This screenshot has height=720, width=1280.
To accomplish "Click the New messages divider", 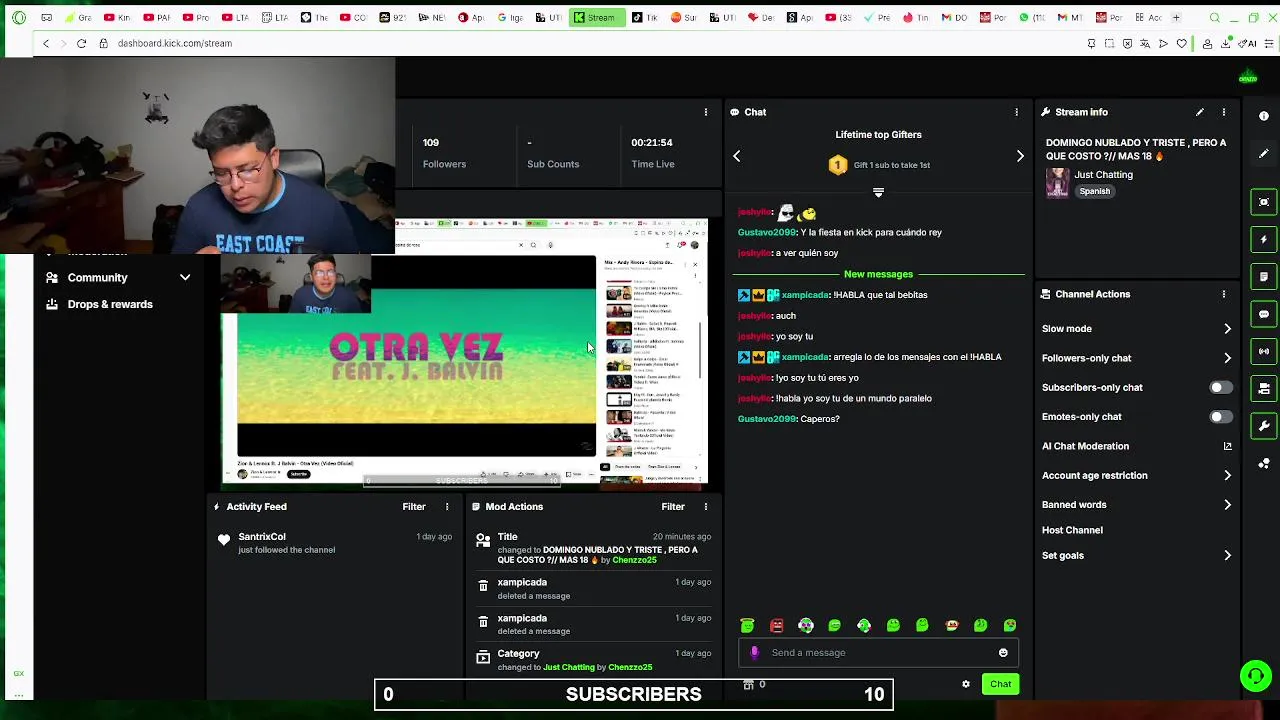I will (878, 274).
